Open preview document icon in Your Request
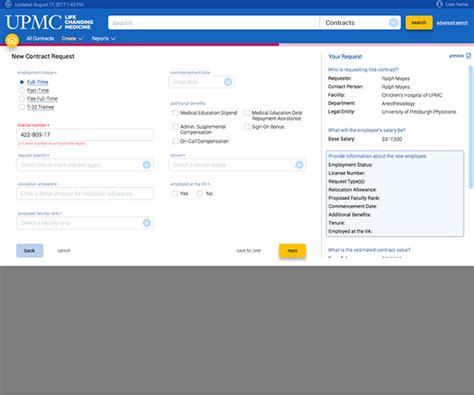474x395 pixels. 468,56
